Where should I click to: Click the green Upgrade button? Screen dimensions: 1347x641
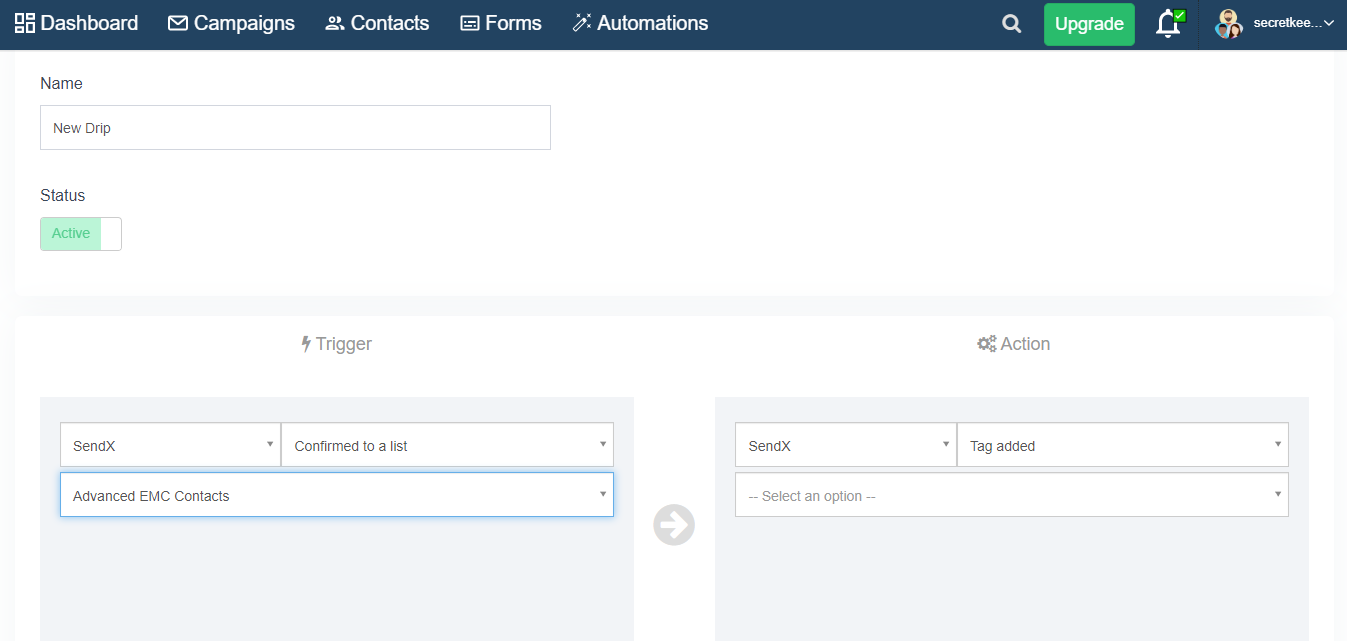1089,24
